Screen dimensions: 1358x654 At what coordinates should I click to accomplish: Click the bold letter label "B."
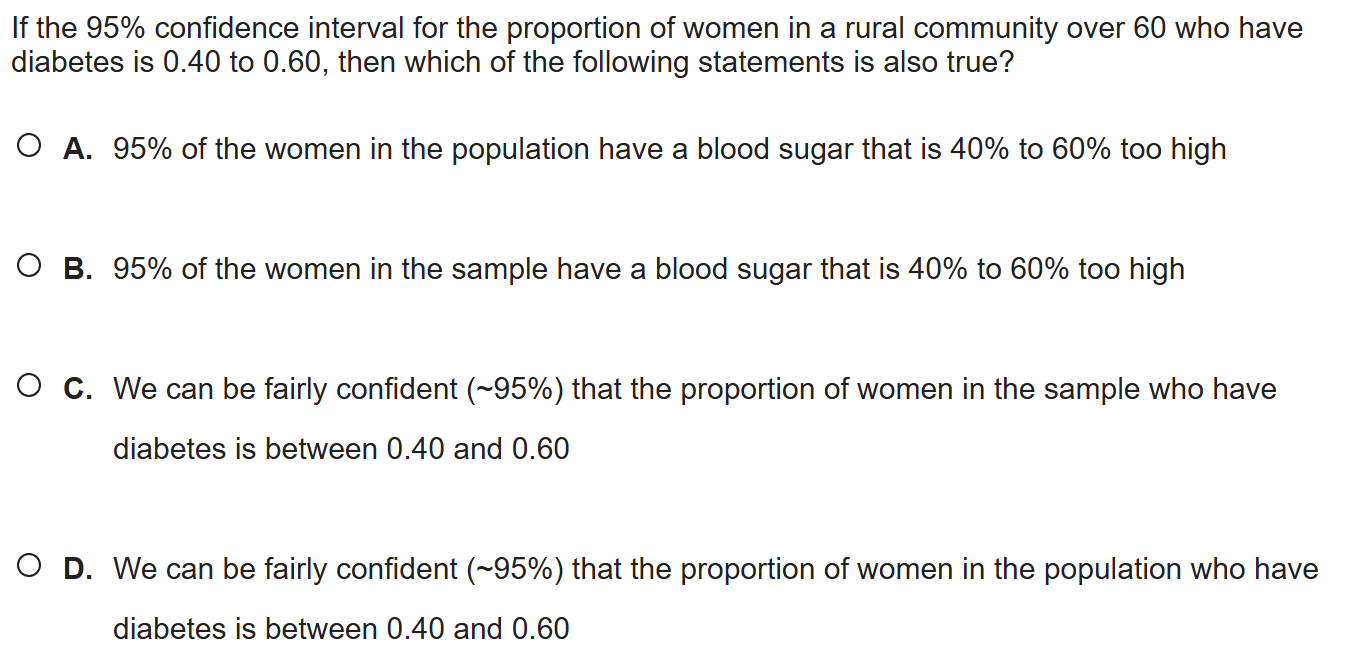point(78,269)
